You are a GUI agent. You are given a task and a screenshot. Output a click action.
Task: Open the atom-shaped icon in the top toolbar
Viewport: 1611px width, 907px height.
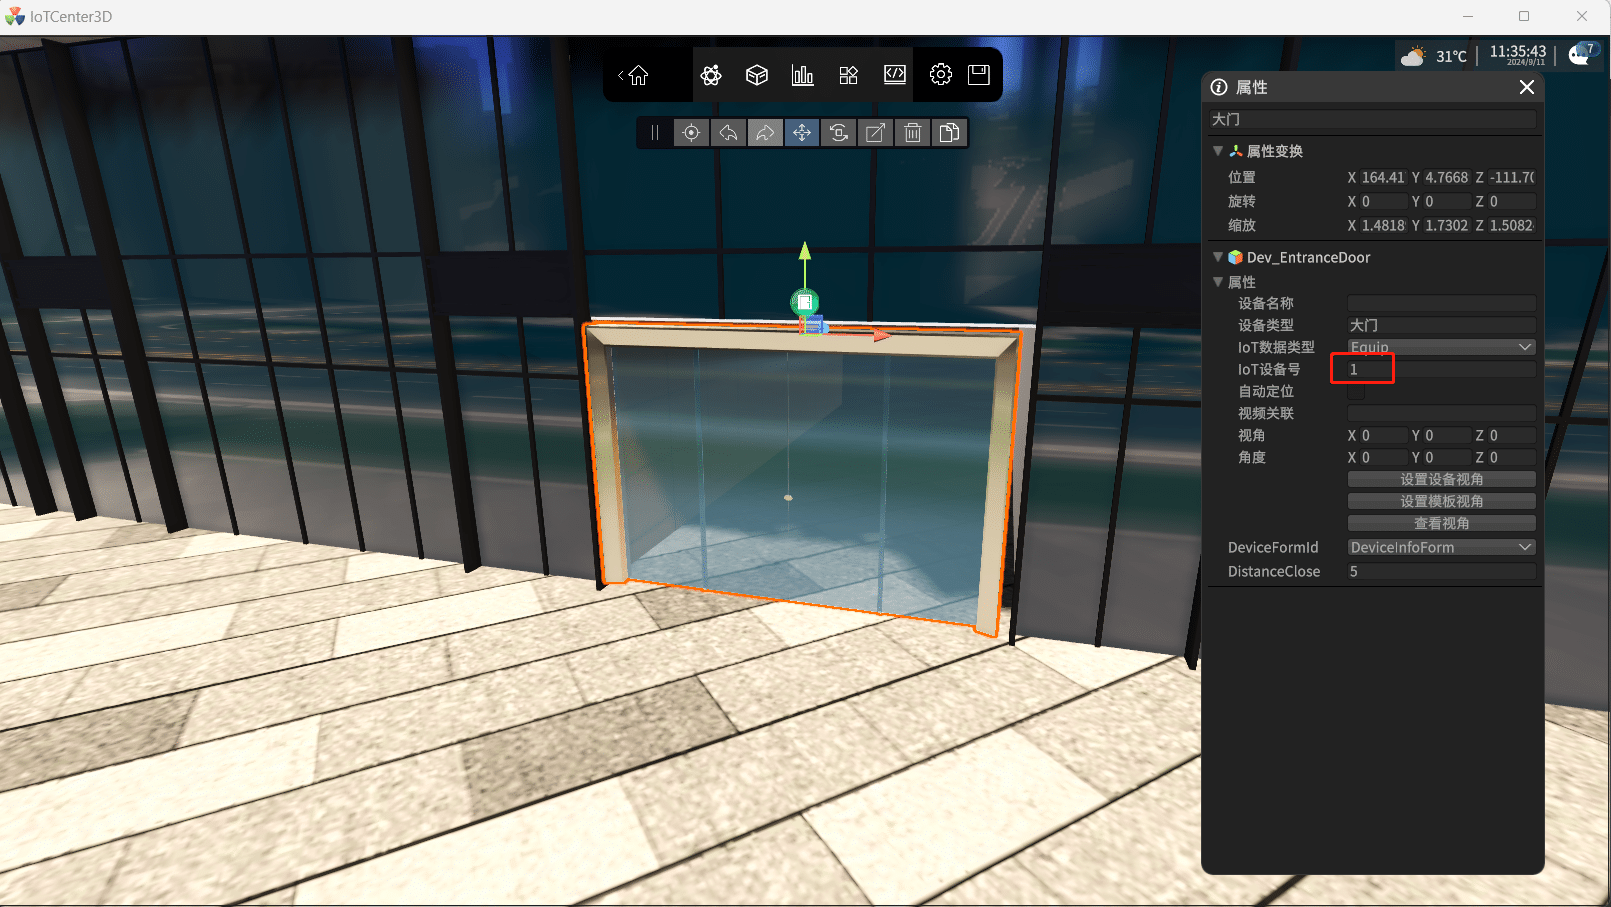pos(711,75)
